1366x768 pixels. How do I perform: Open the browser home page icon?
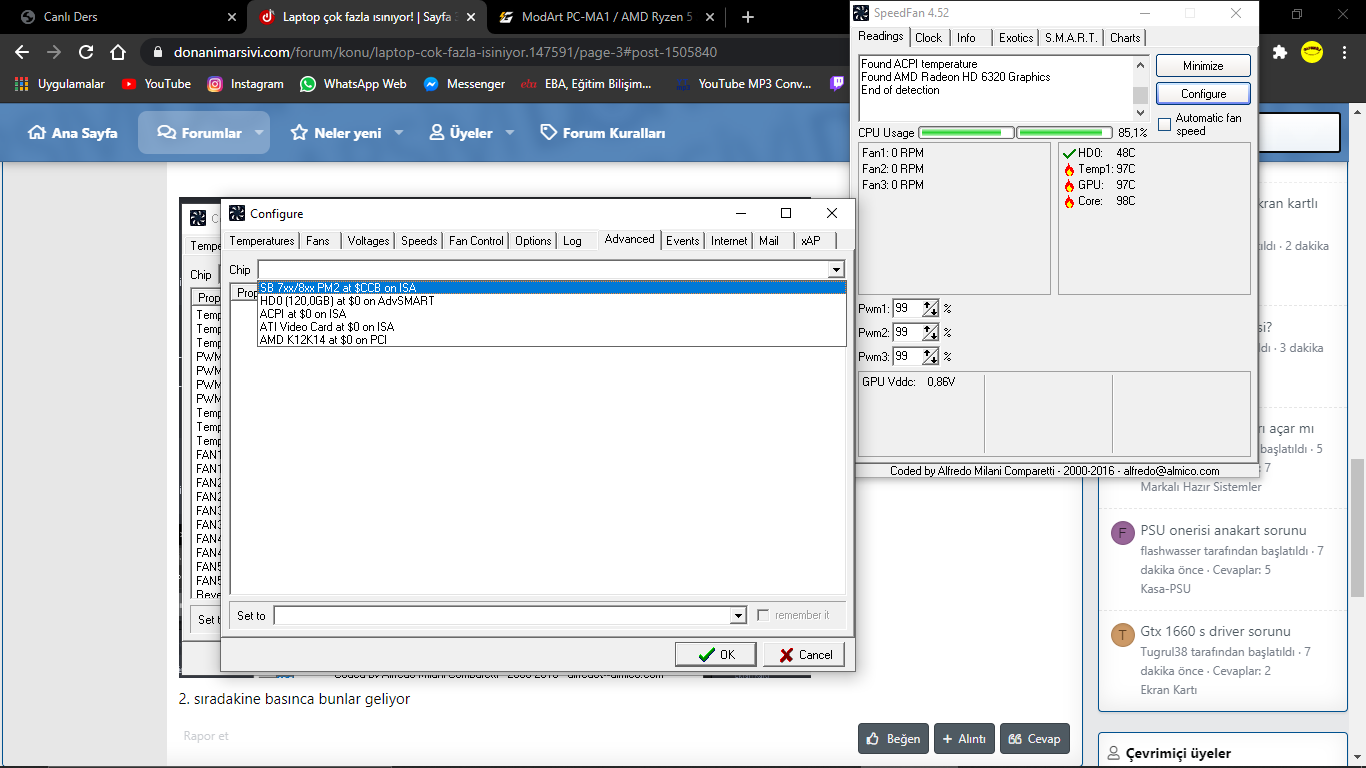[x=118, y=52]
